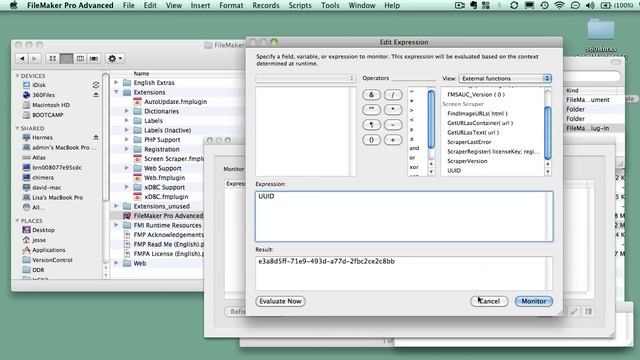Screen dimensions: 640x360
Task: Eject Hermes shared server
Action: coord(96,137)
